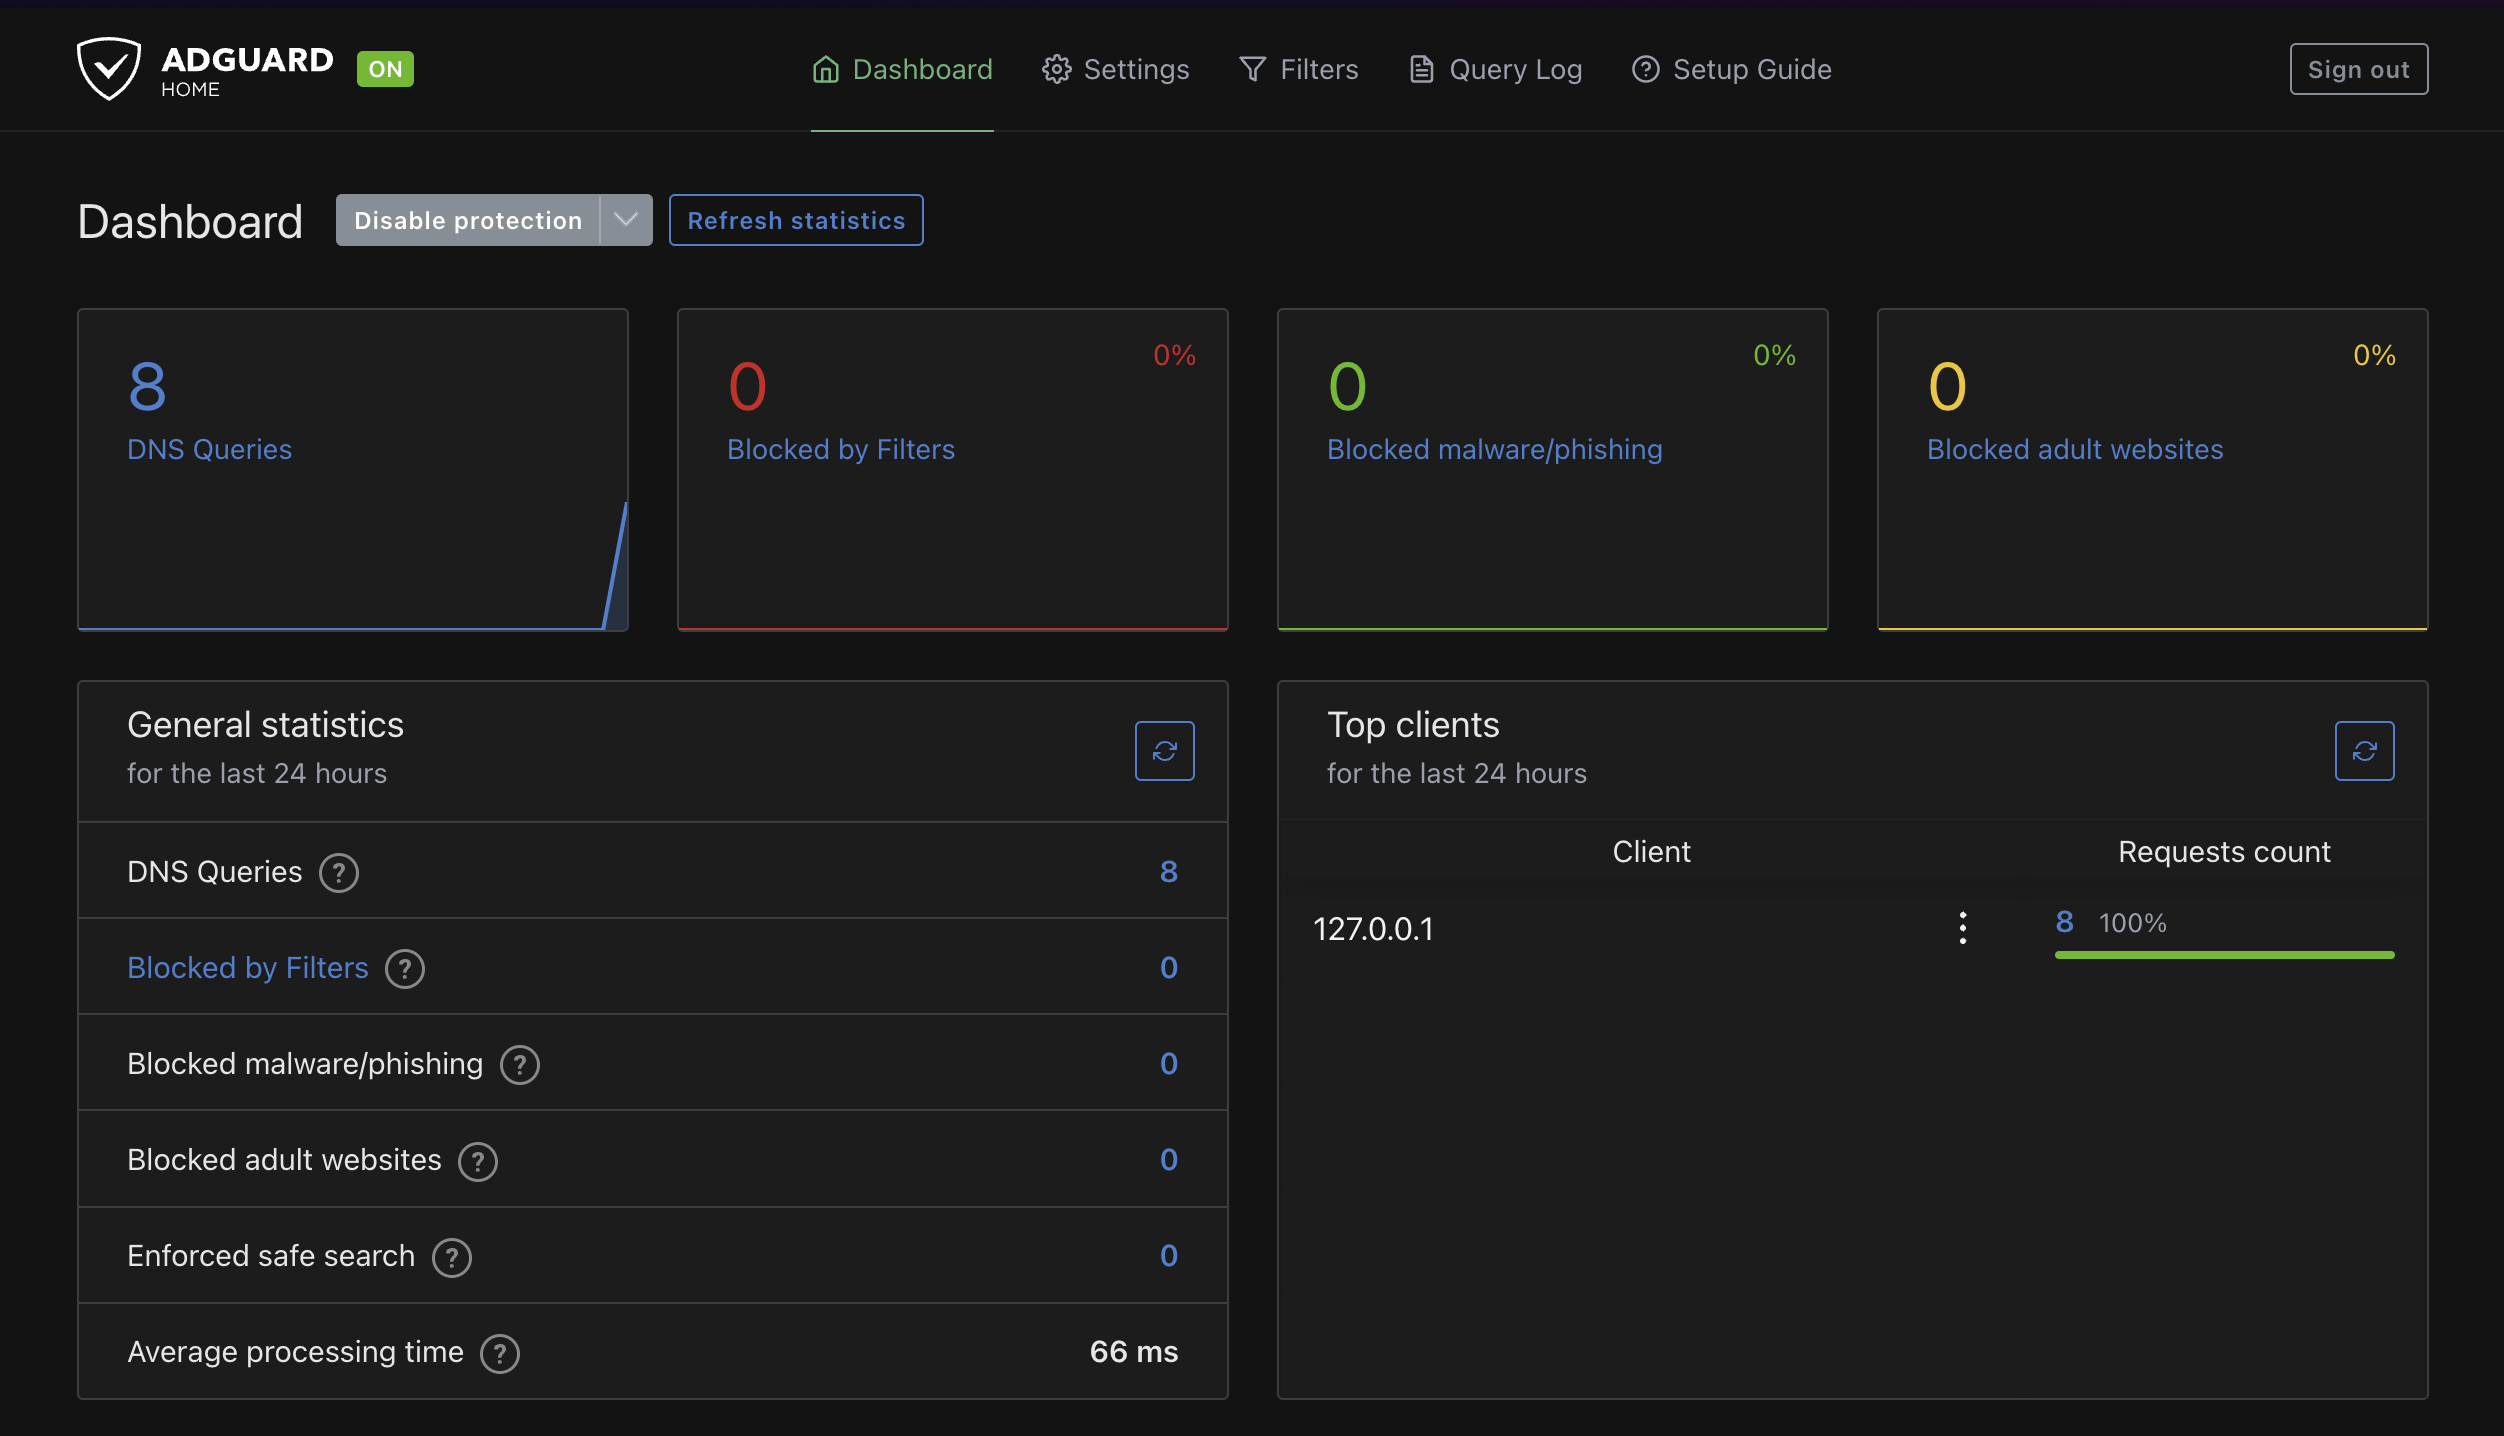2504x1436 pixels.
Task: Click the Query Log document icon in navbar
Action: pyautogui.click(x=1421, y=69)
